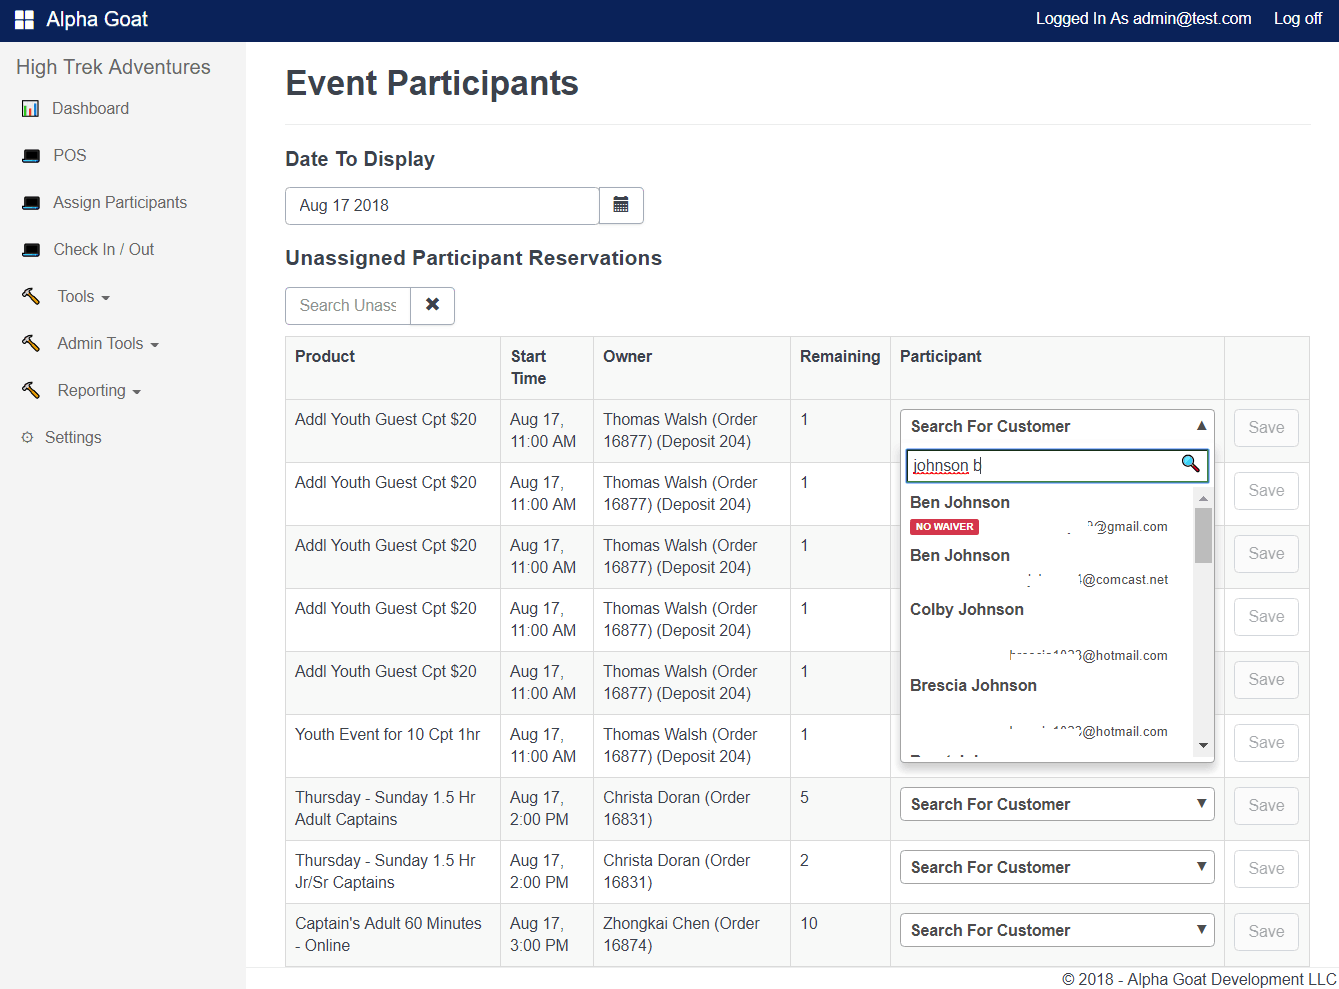Viewport: 1339px width, 989px height.
Task: Select Colby Johnson from the results
Action: click(x=967, y=610)
